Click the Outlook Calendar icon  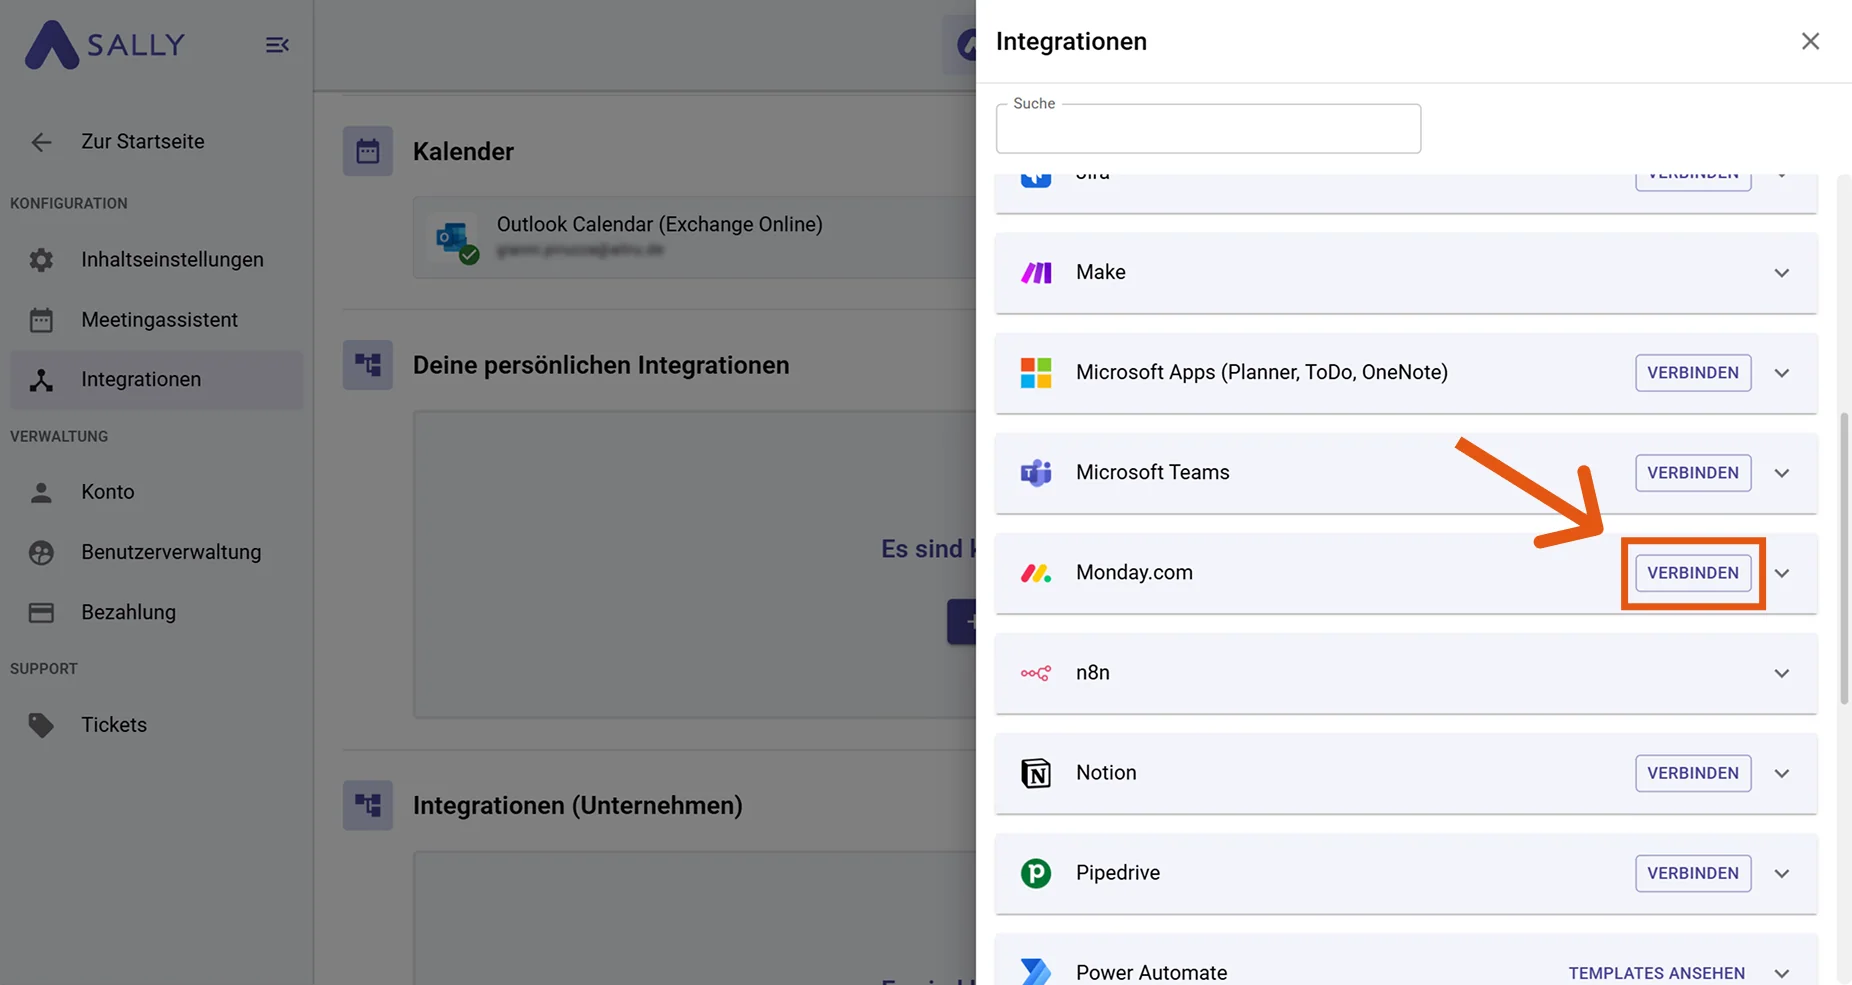[455, 240]
